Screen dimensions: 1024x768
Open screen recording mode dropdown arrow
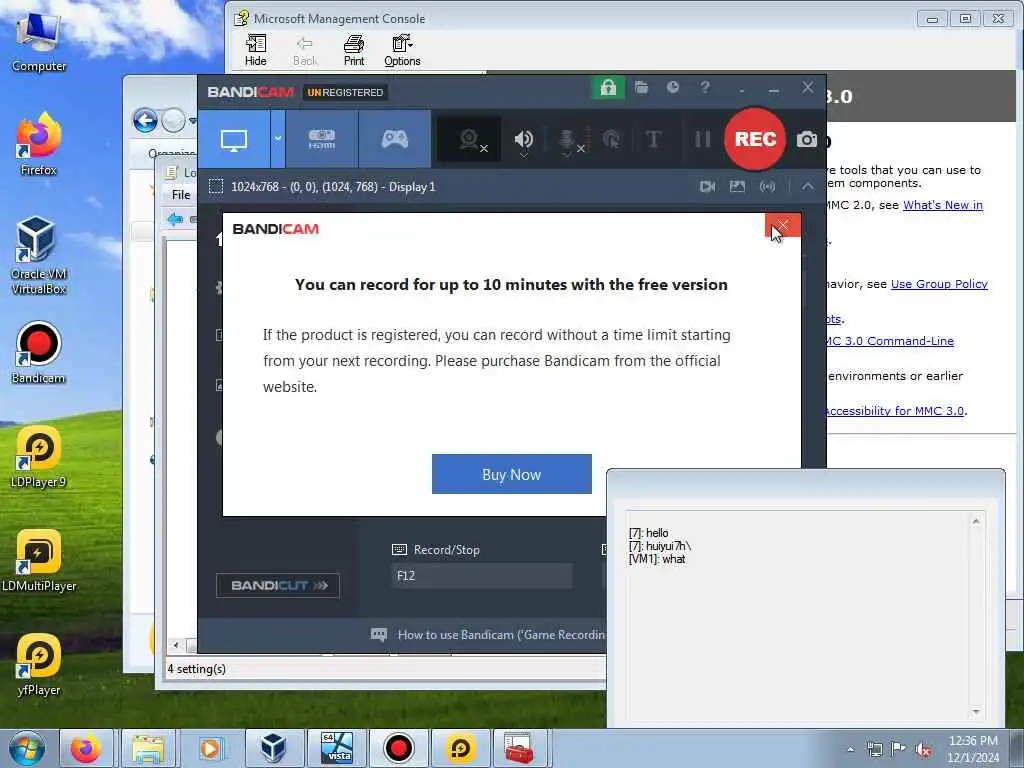point(278,139)
